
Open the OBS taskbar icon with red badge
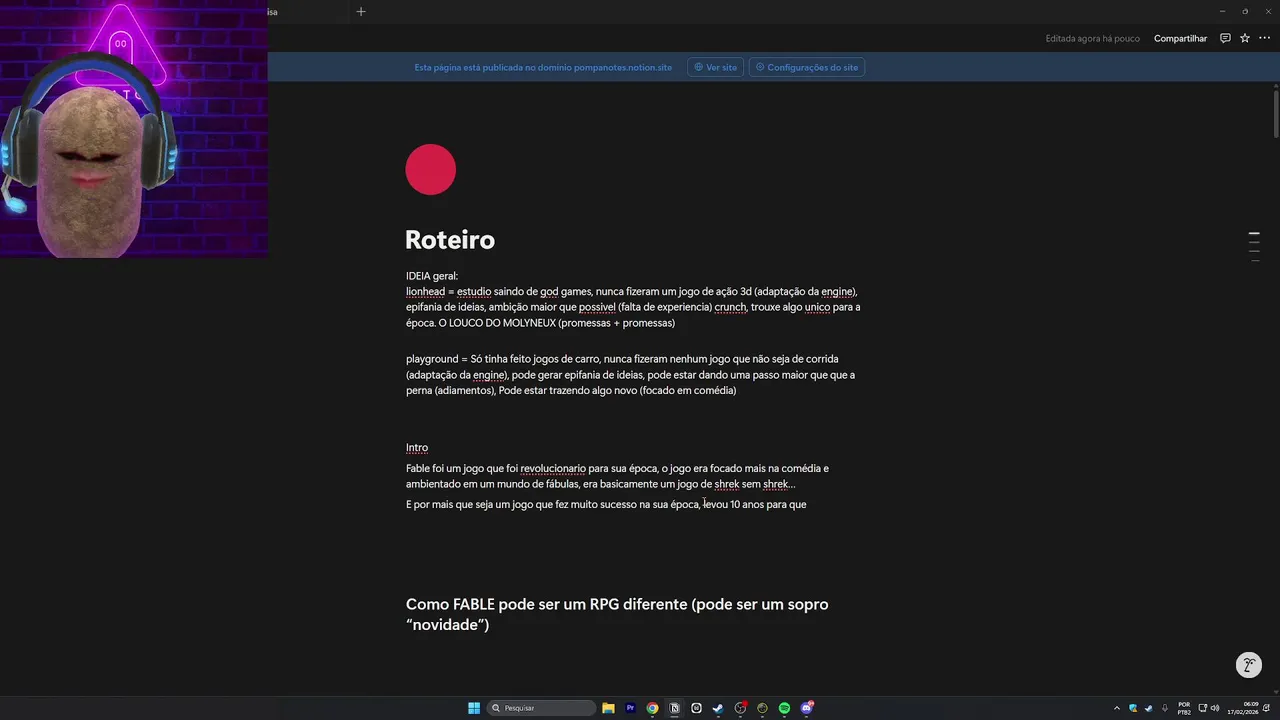click(740, 708)
